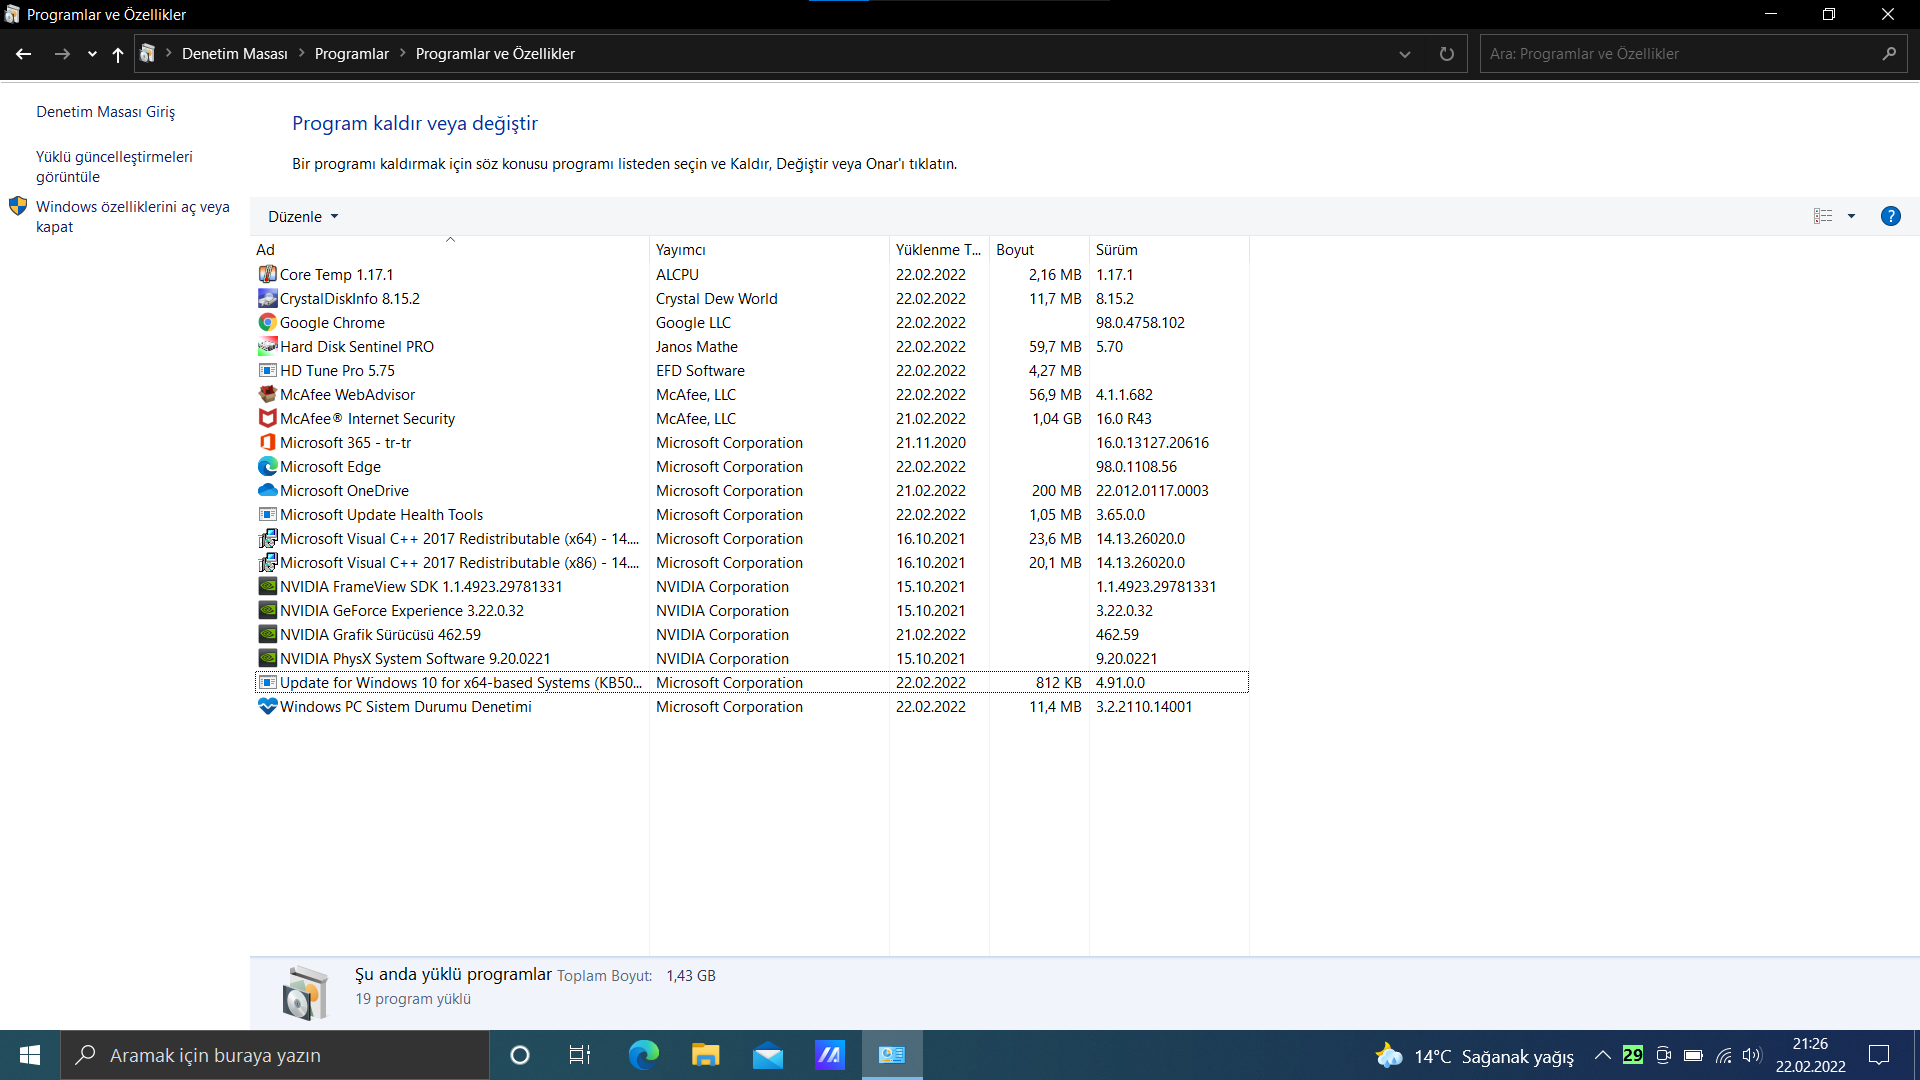Sort by the Boyut column header

click(x=1039, y=249)
